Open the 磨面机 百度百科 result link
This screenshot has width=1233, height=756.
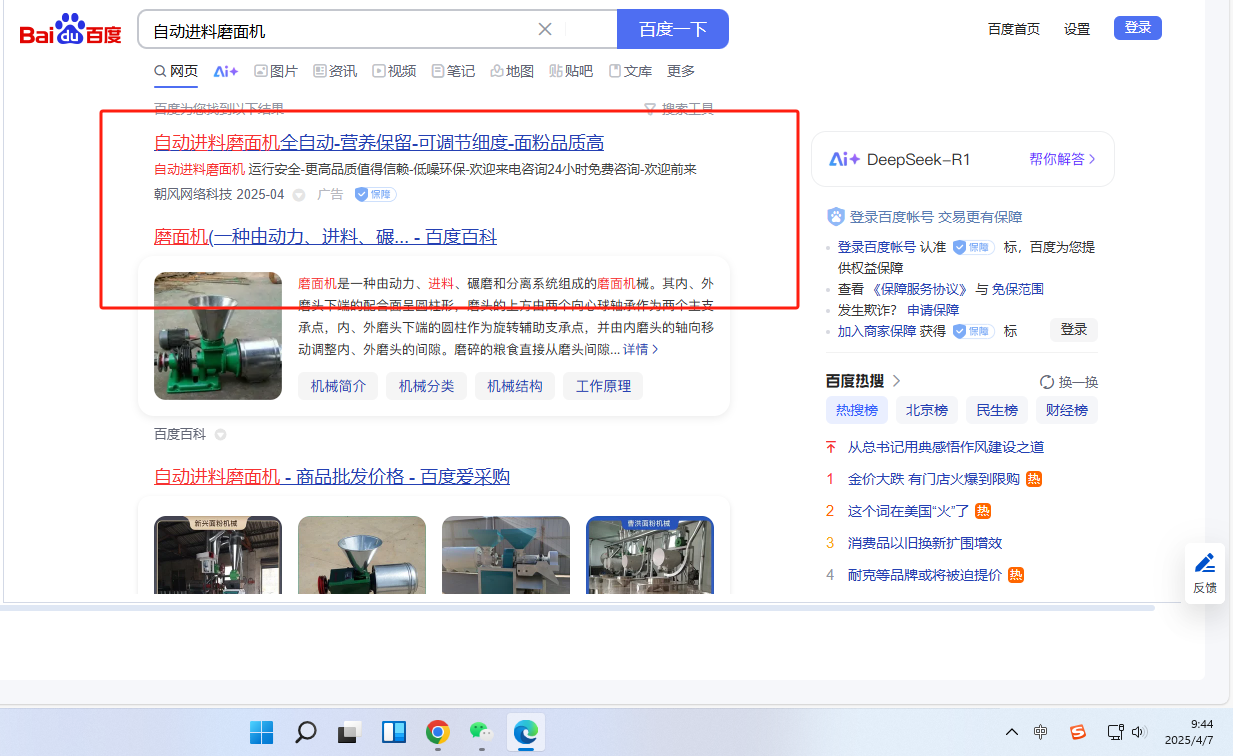click(x=325, y=237)
